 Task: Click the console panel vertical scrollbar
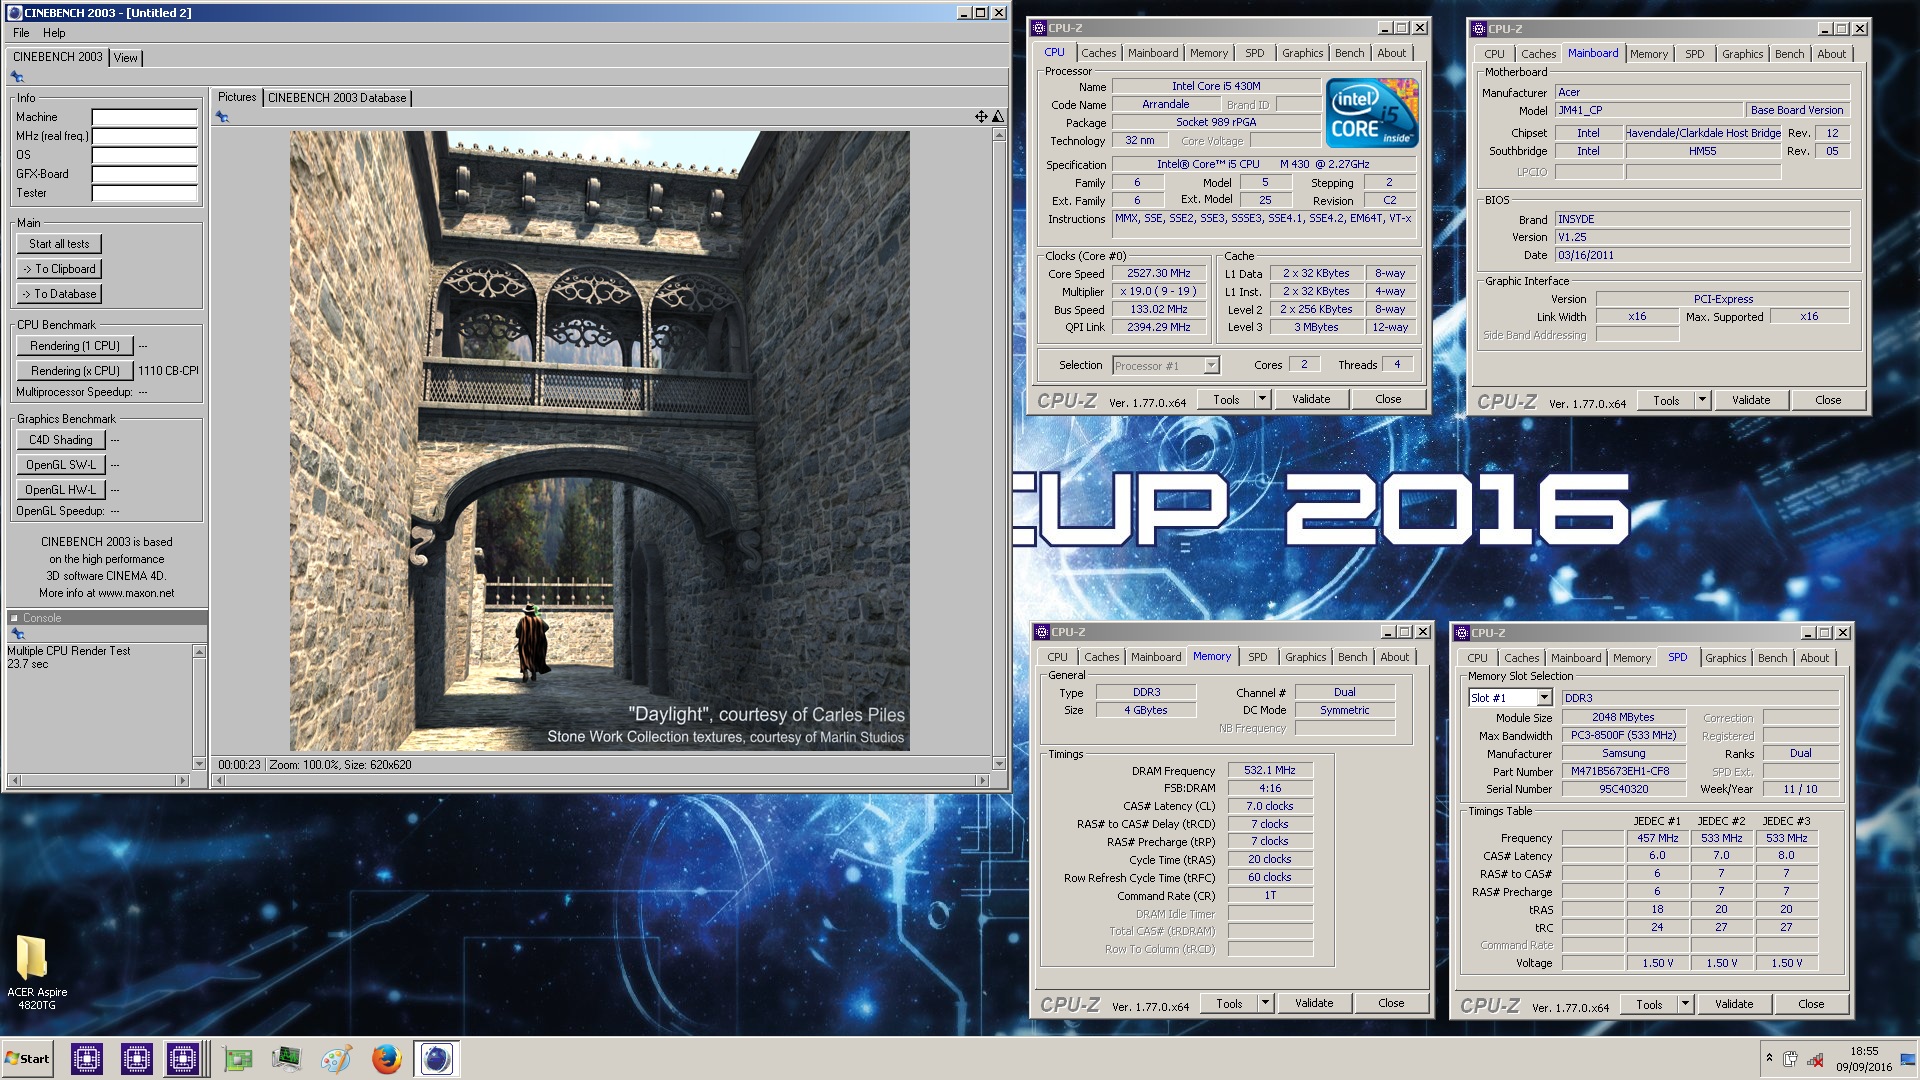(x=199, y=707)
